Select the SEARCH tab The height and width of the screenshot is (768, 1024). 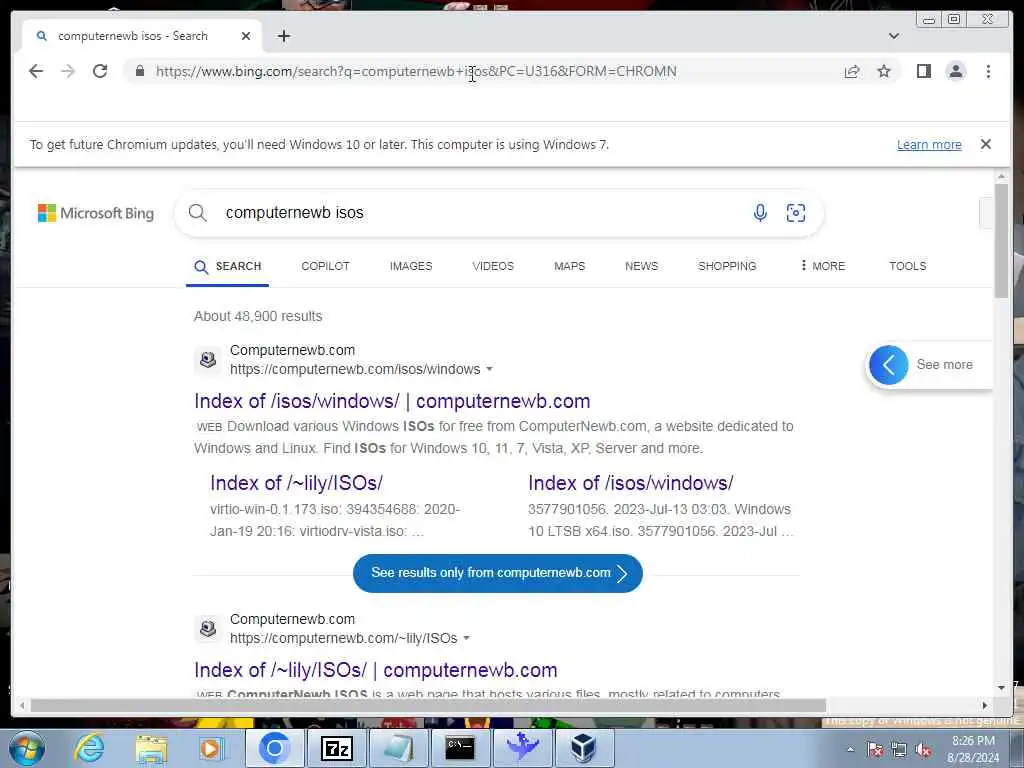point(227,266)
